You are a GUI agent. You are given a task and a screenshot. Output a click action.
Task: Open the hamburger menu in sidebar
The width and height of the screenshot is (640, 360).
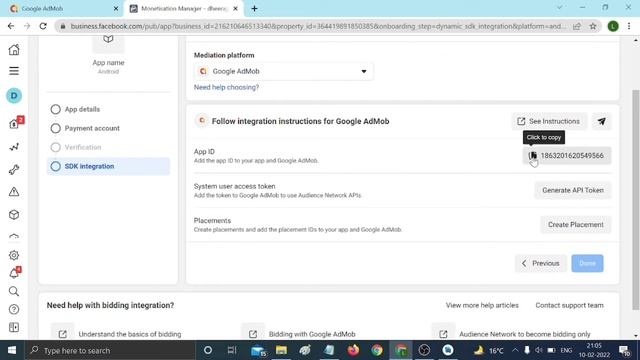14,71
